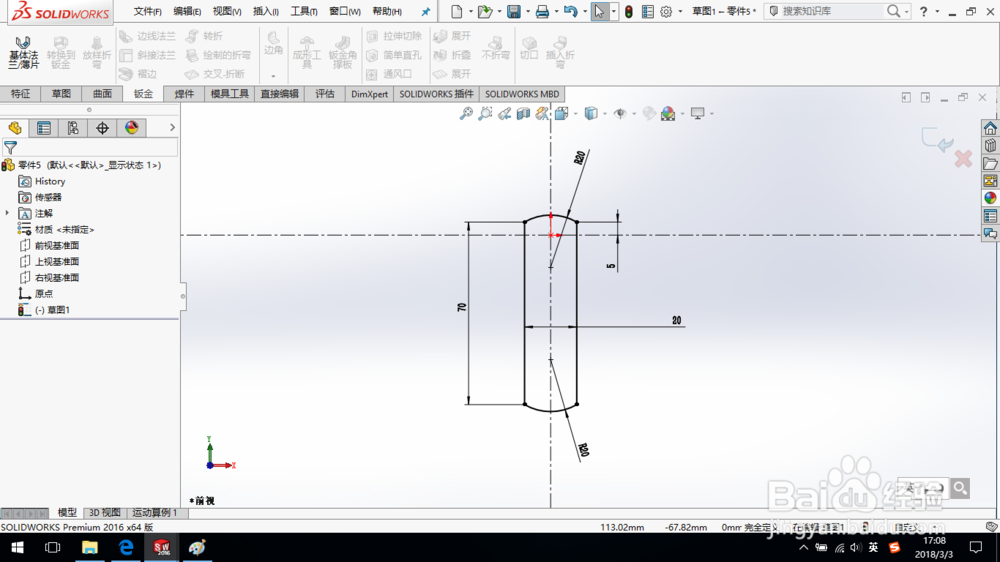Open the Options gear icon
The height and width of the screenshot is (562, 1000).
(x=666, y=11)
